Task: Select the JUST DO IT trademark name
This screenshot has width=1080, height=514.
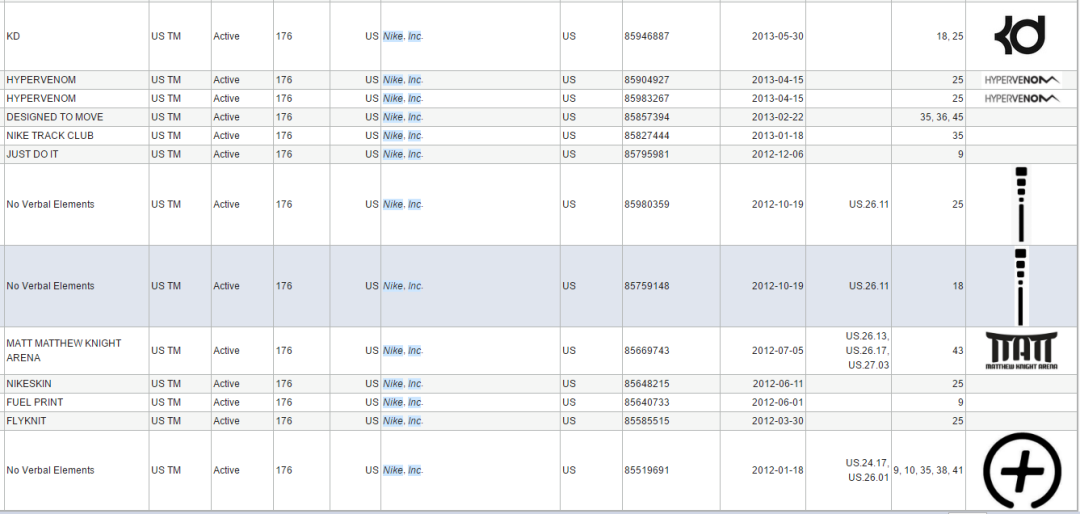Action: [x=32, y=154]
